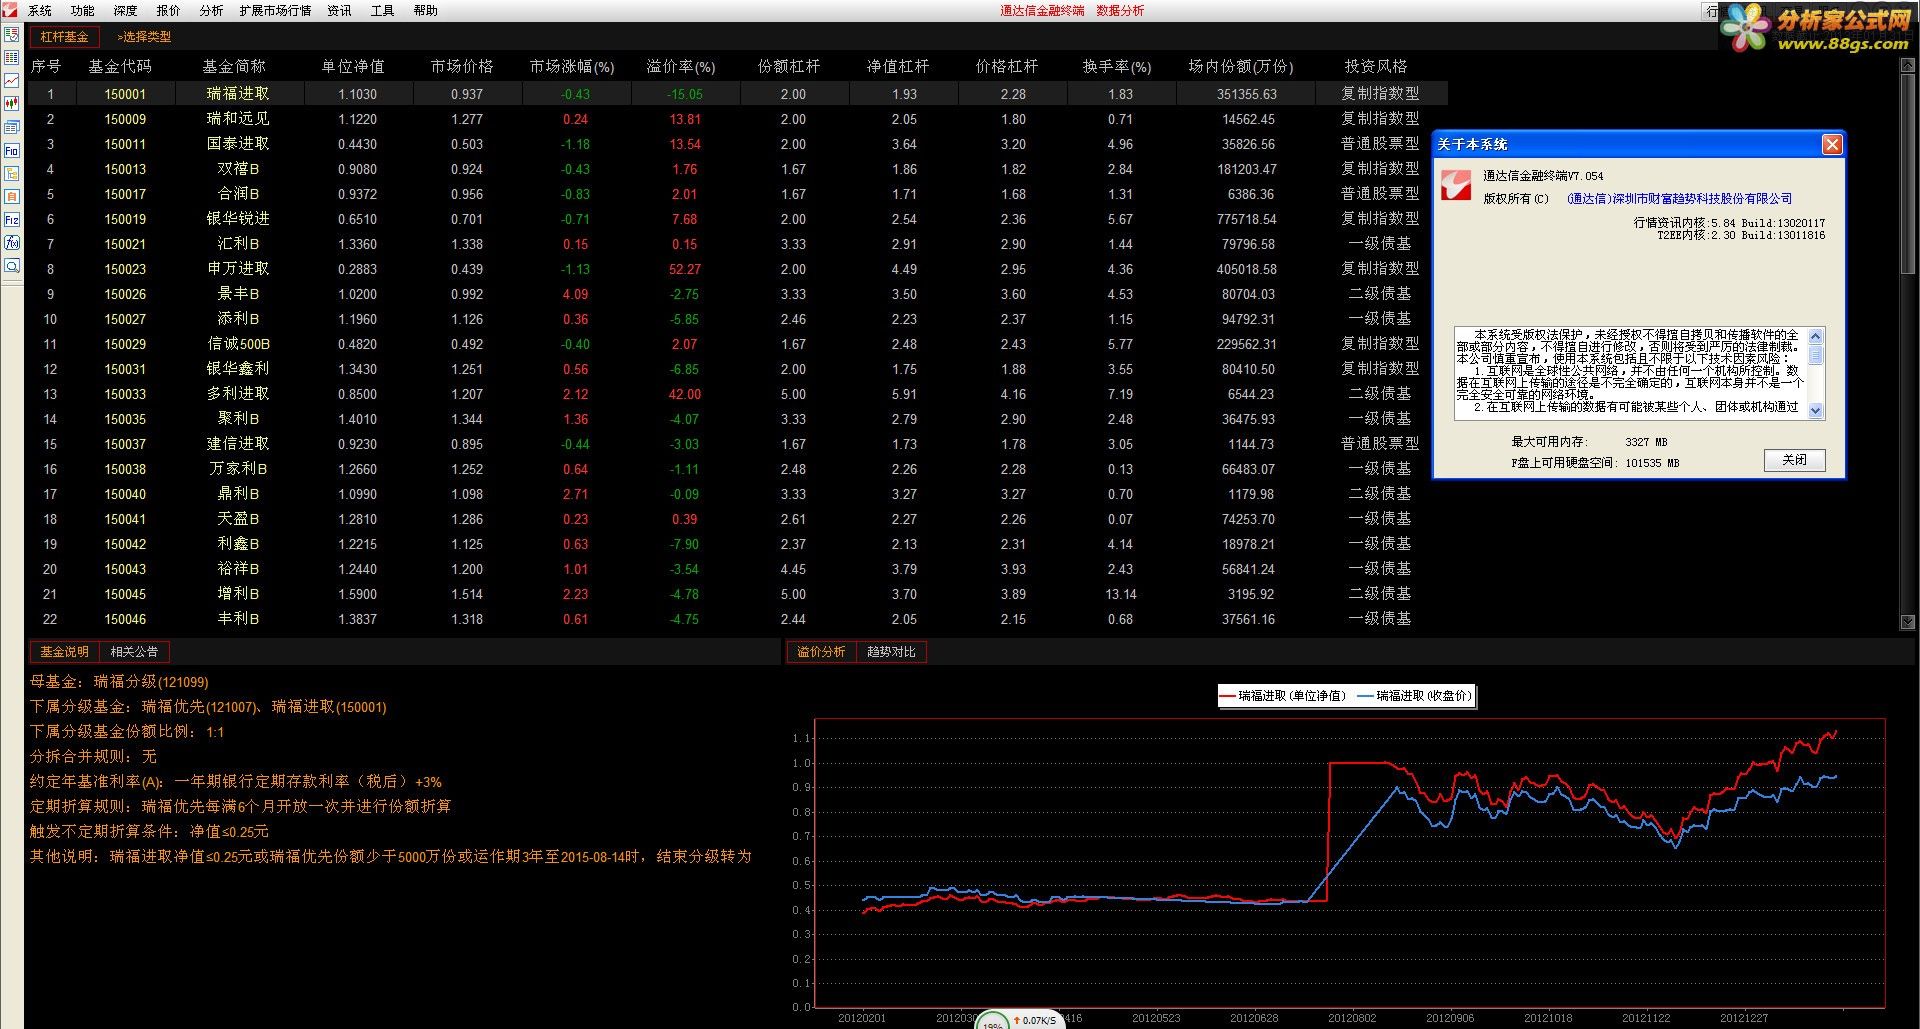Expand the >选择类型 dropdown

coord(144,37)
